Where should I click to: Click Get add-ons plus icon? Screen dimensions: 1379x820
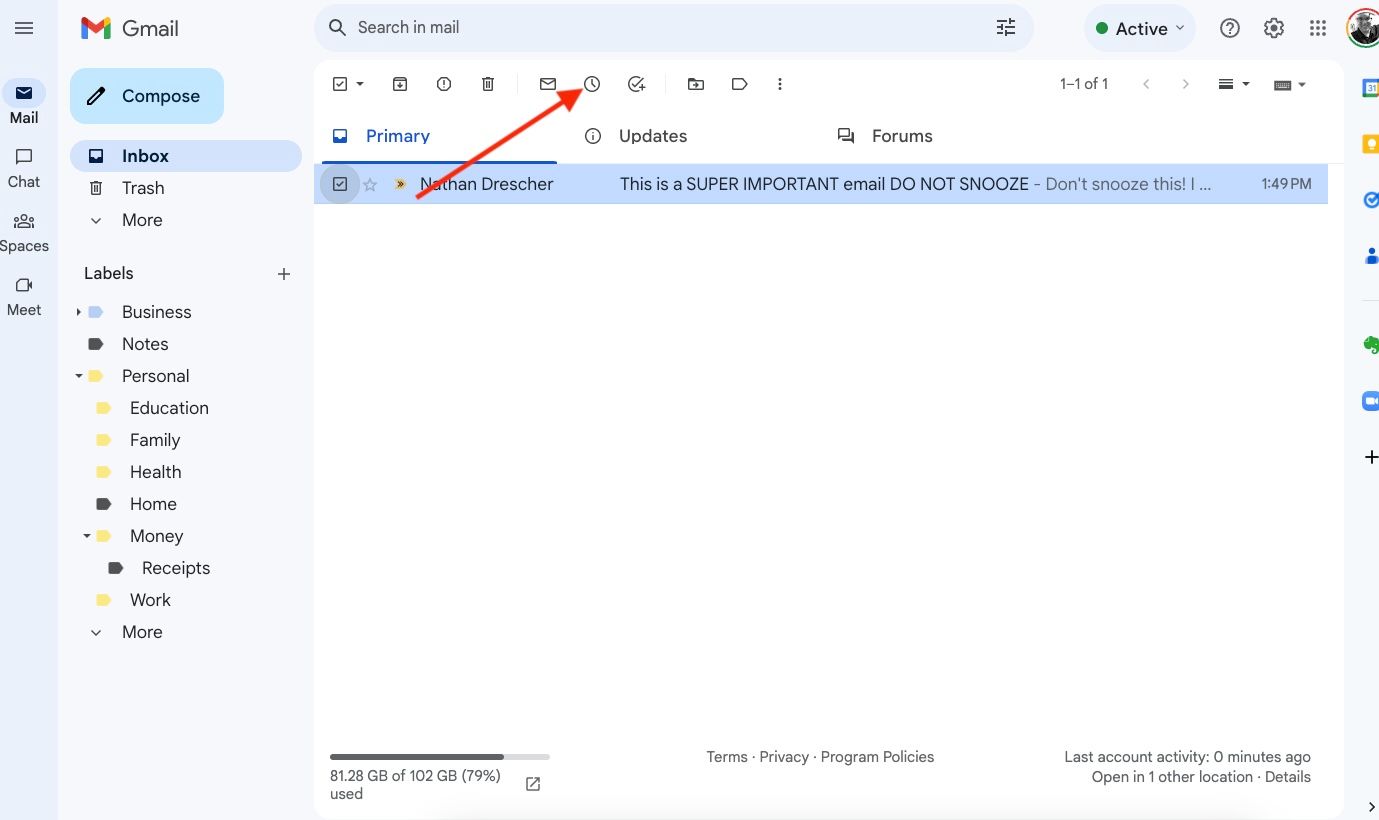[1370, 457]
